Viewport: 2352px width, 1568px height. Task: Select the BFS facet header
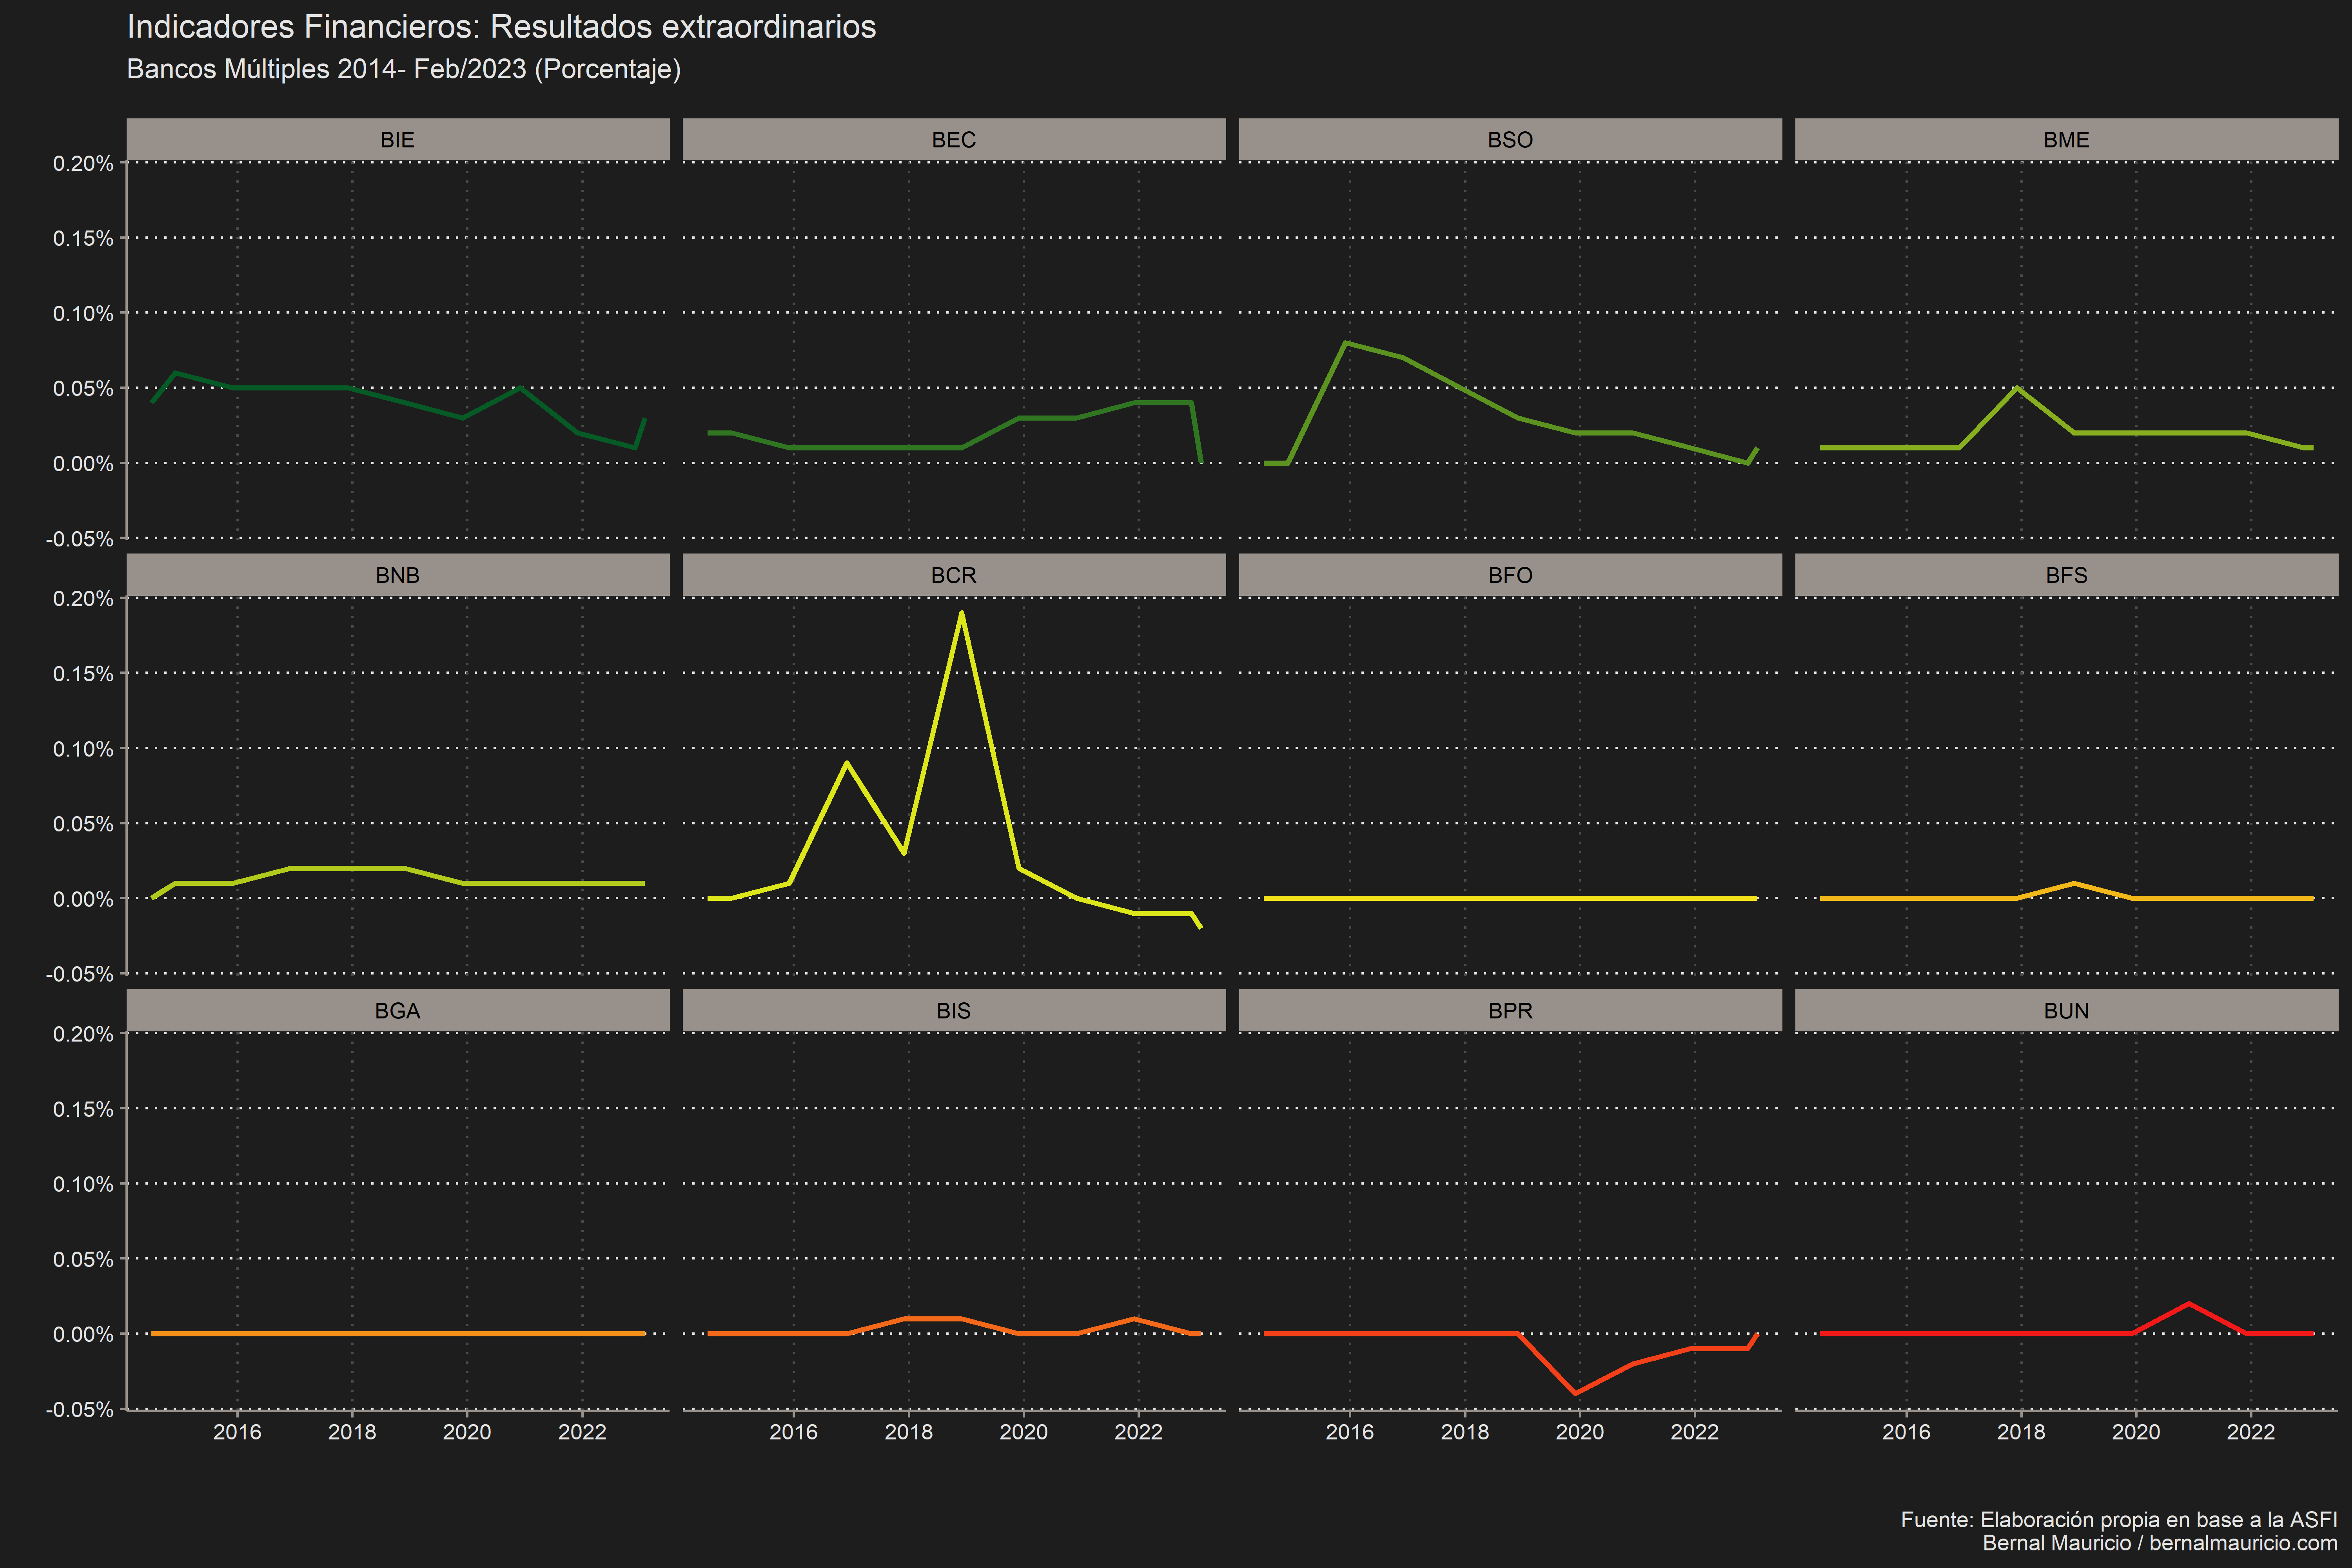coord(2066,575)
